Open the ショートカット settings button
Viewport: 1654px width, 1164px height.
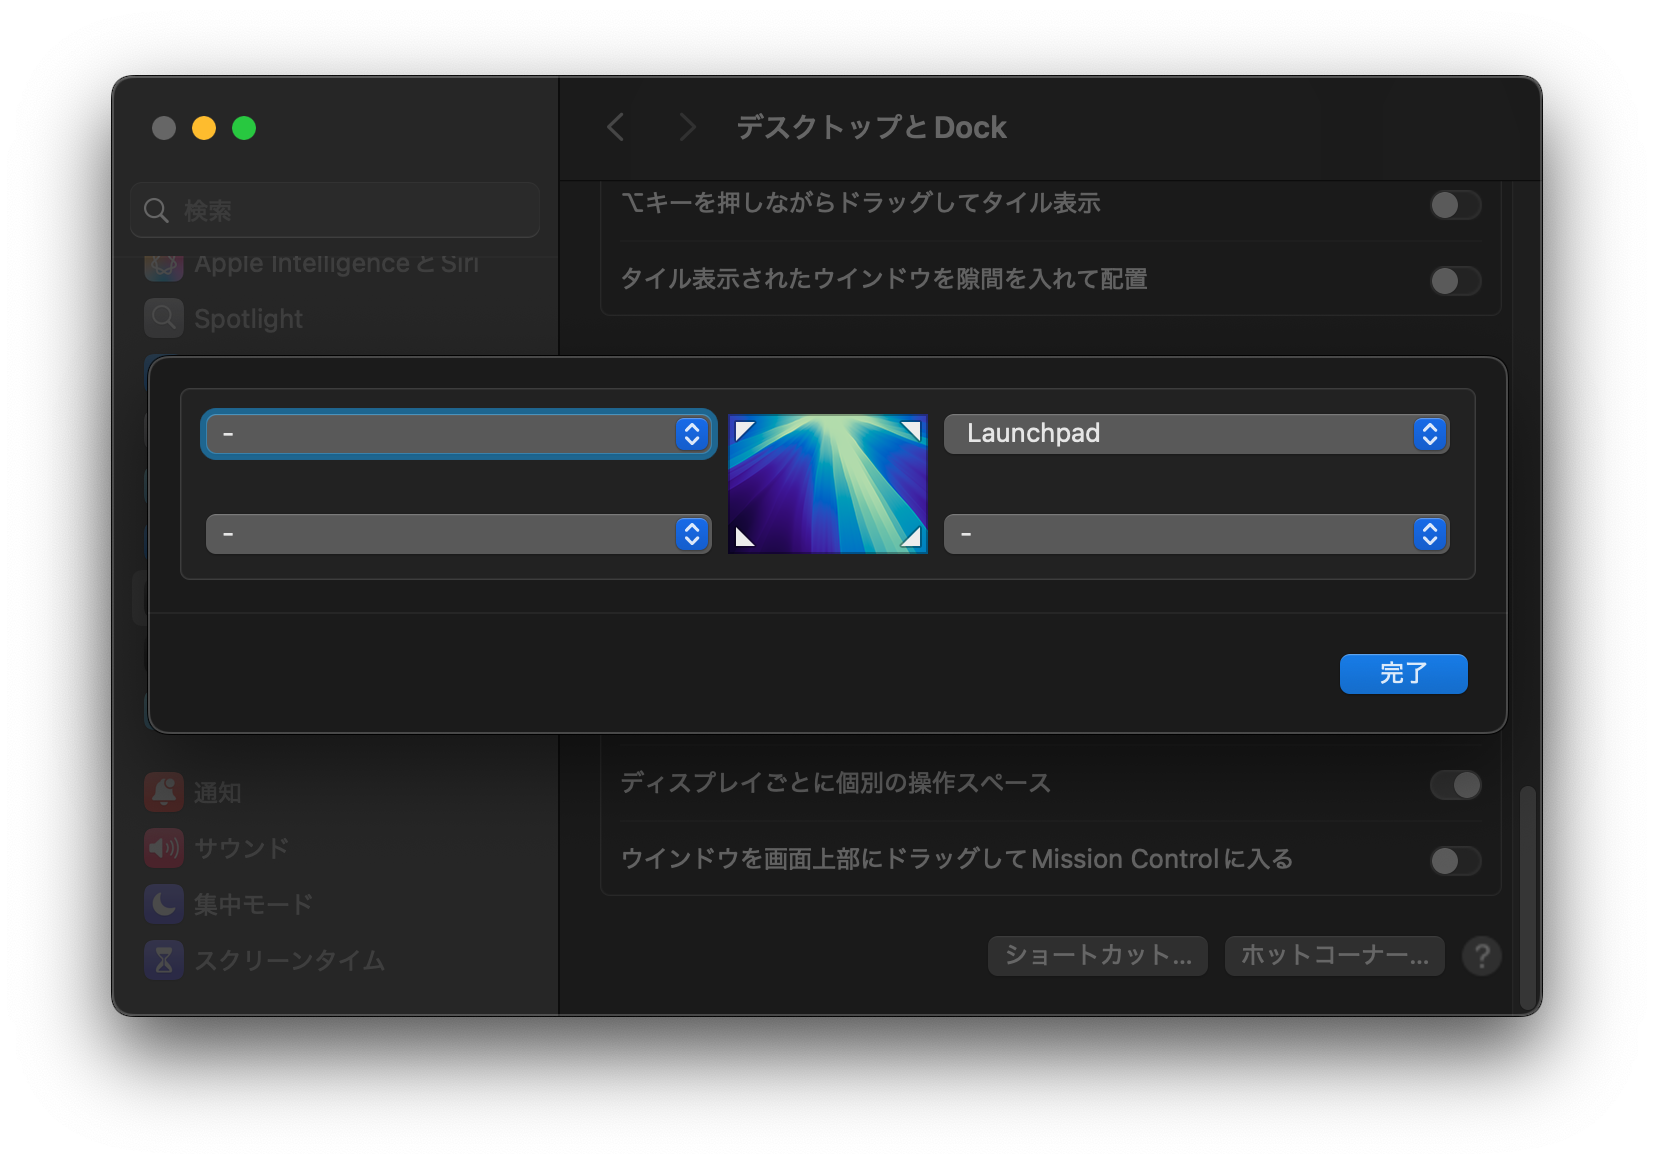pyautogui.click(x=1097, y=956)
